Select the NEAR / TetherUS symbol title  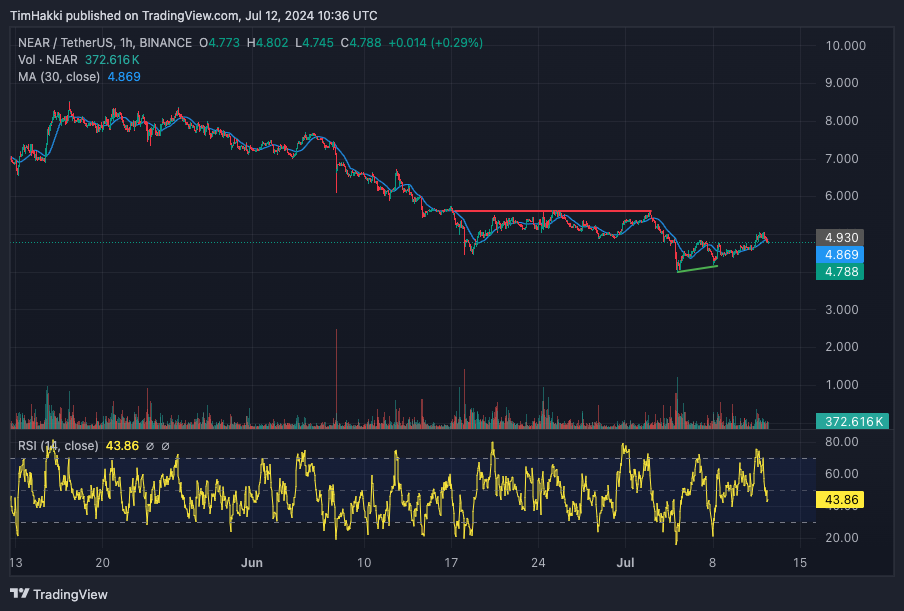105,43
